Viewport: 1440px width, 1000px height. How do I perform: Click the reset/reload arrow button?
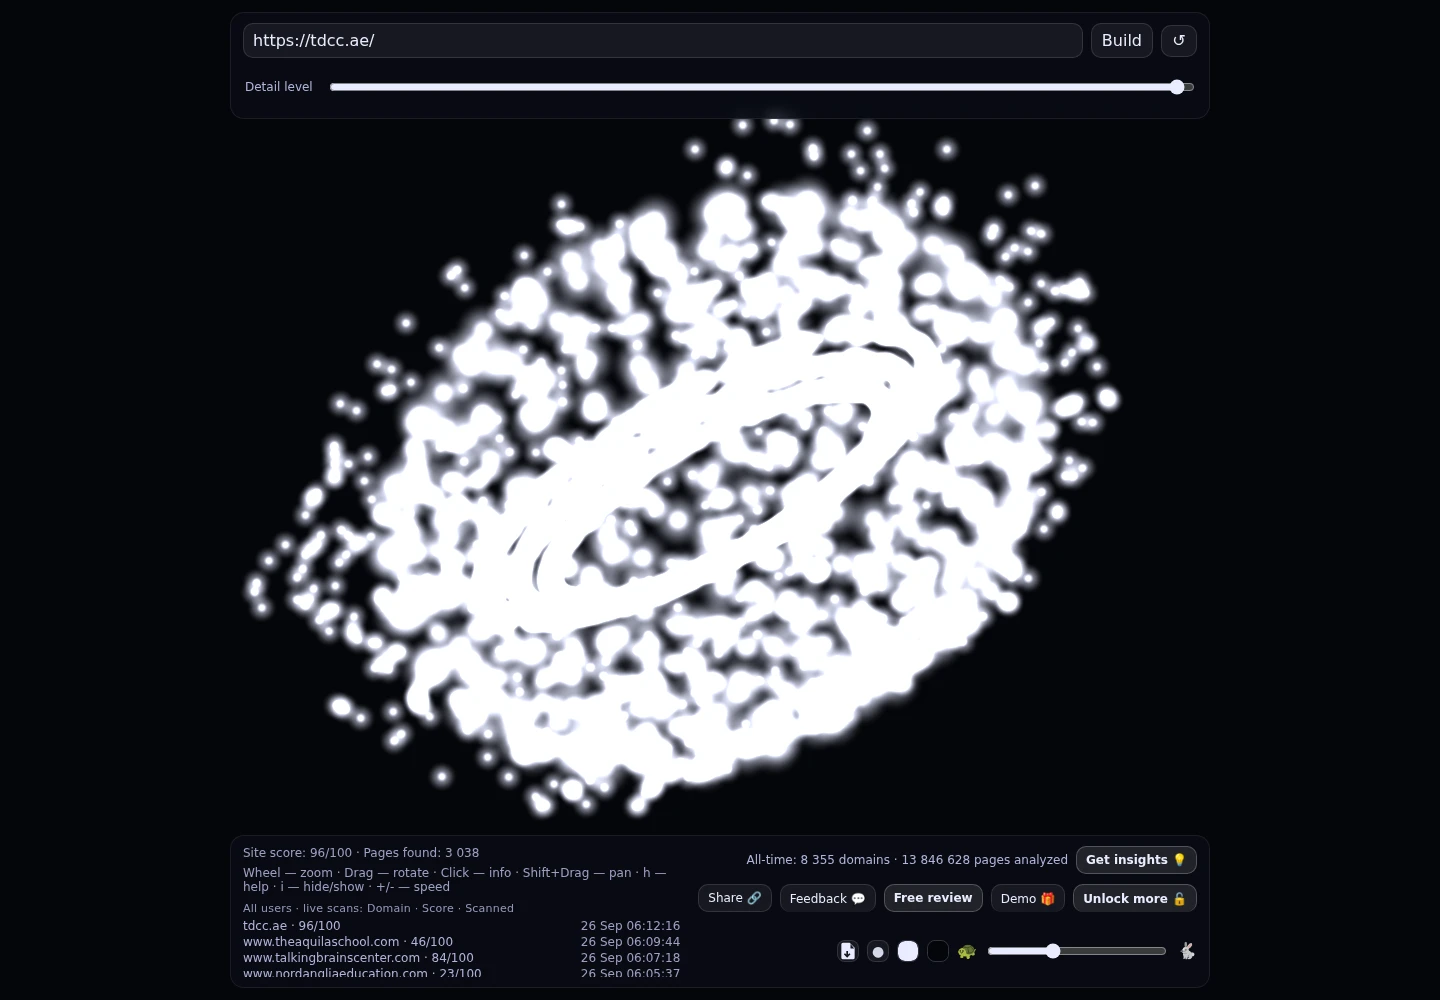tap(1178, 41)
